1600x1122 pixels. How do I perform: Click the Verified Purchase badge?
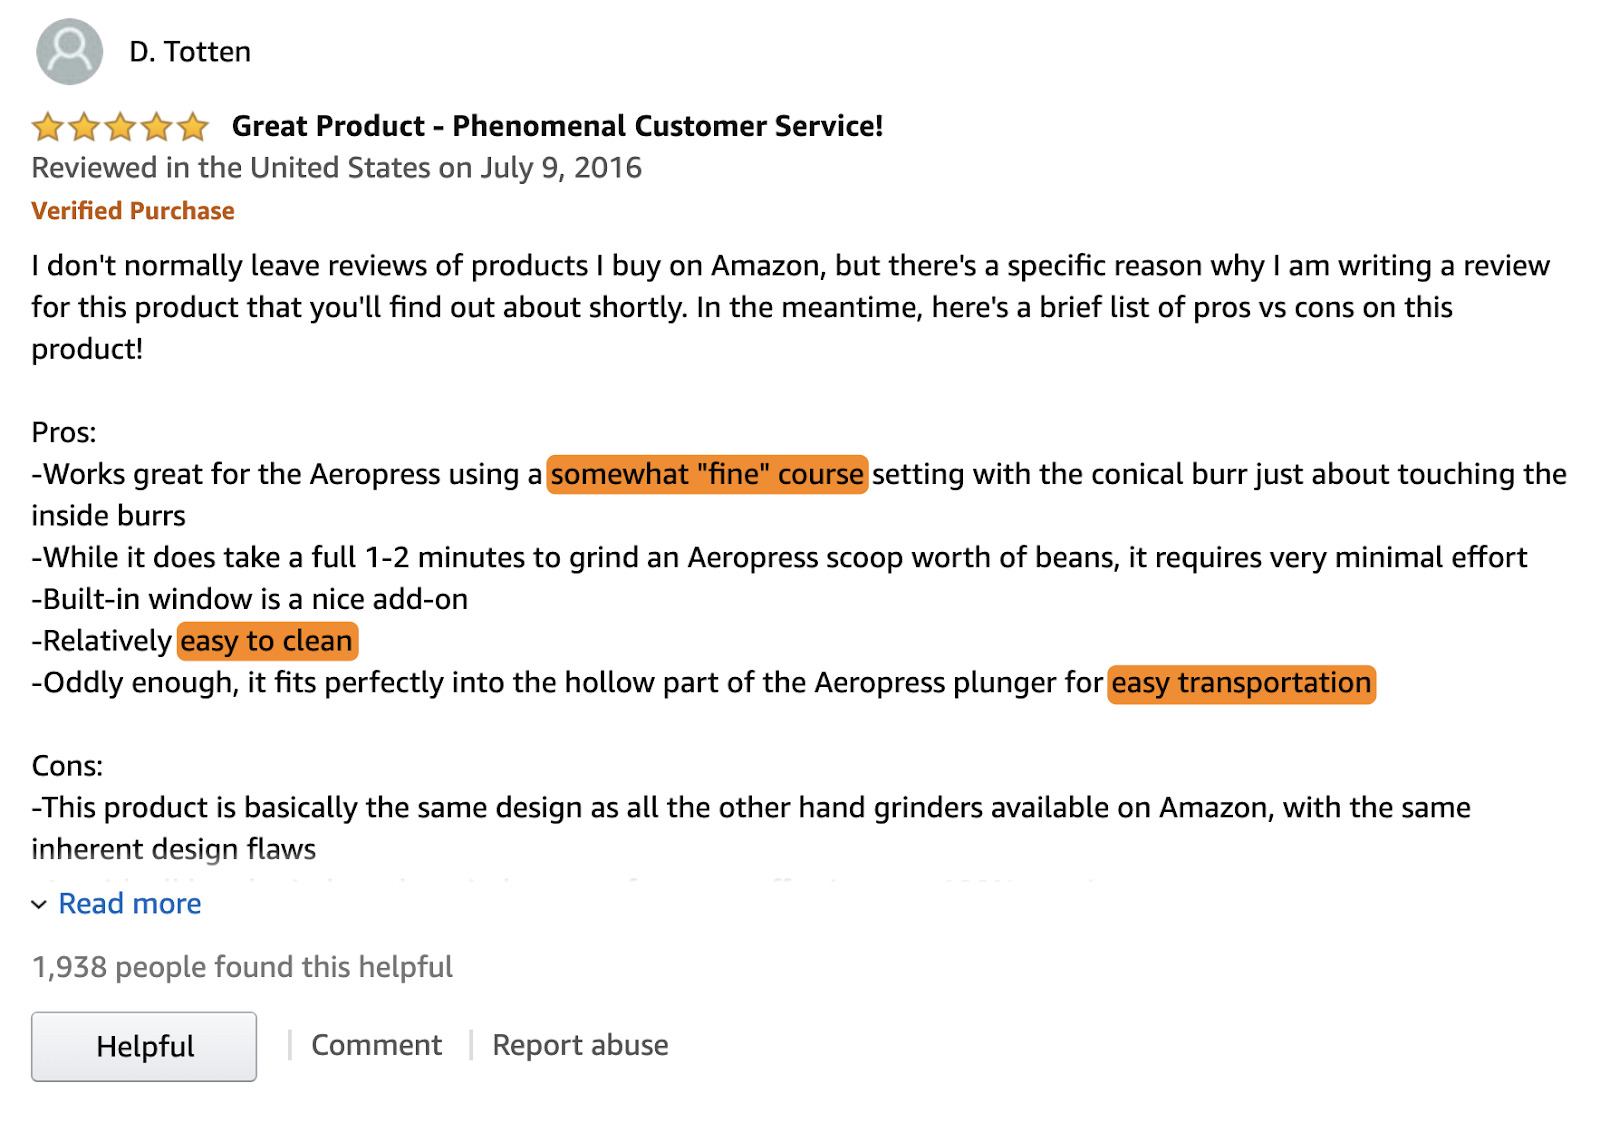(132, 210)
